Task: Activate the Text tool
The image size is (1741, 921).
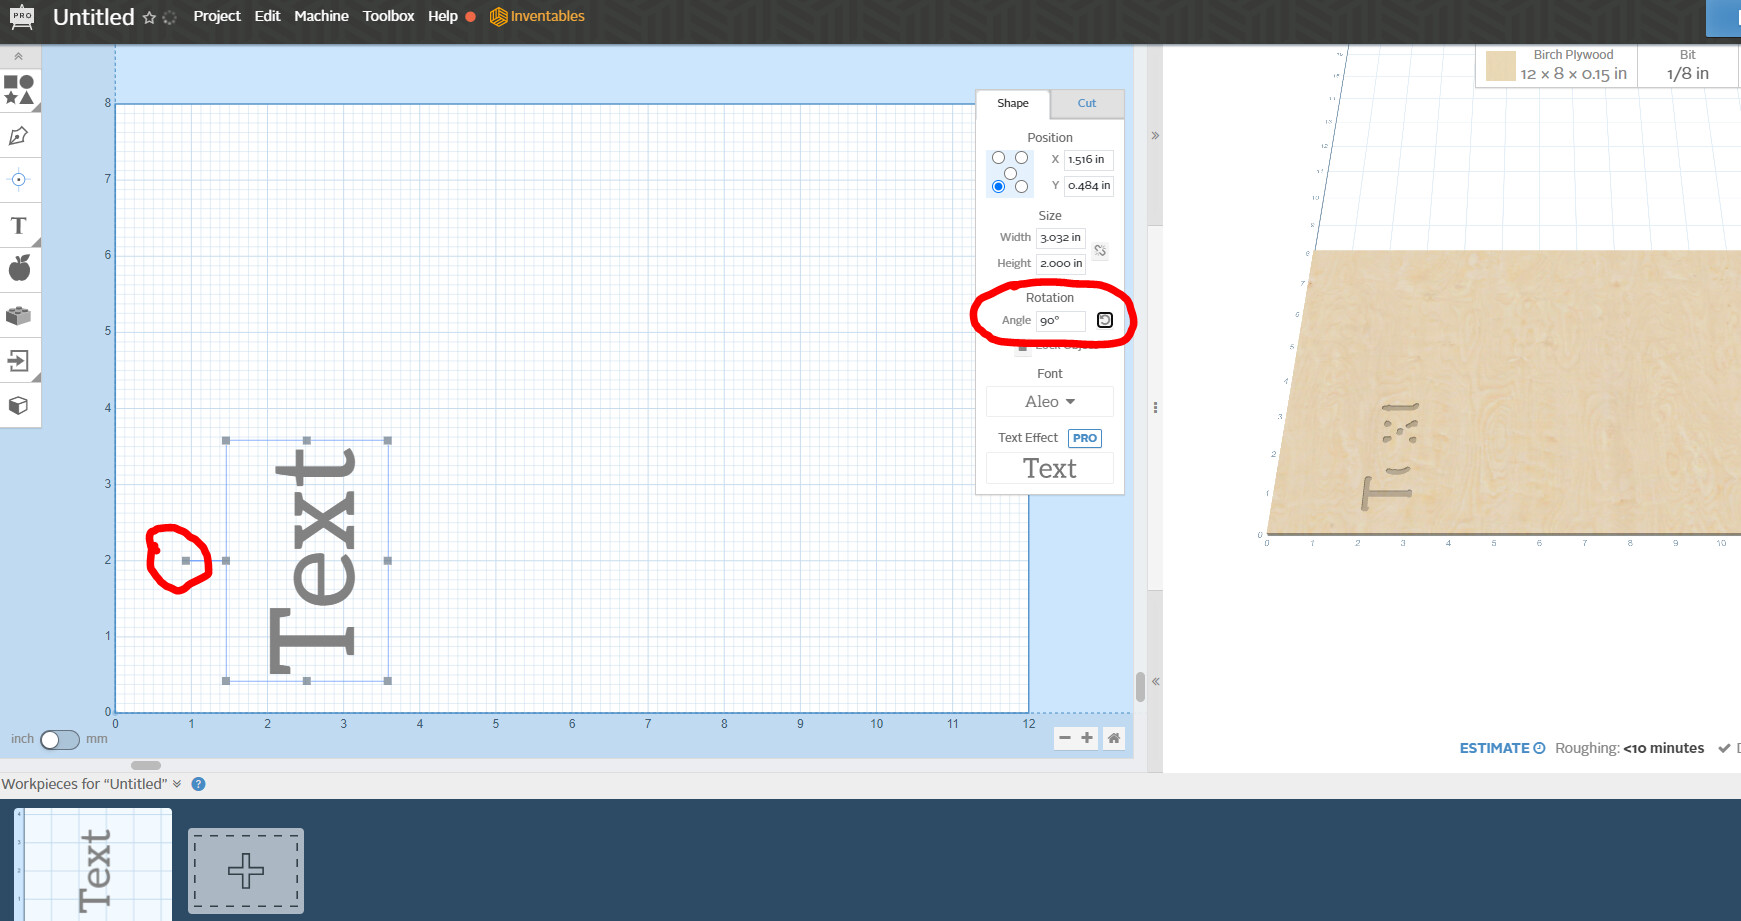Action: tap(19, 226)
